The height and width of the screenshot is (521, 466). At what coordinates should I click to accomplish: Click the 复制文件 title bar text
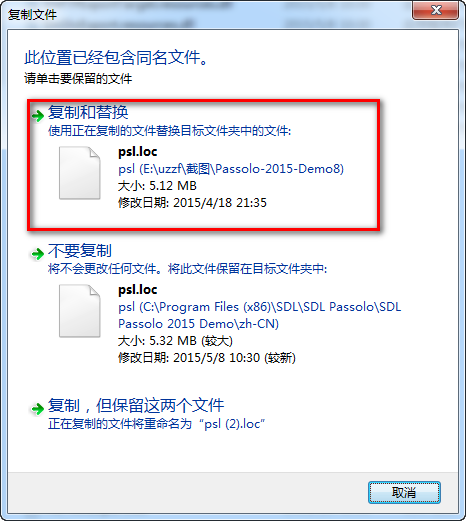pyautogui.click(x=32, y=15)
